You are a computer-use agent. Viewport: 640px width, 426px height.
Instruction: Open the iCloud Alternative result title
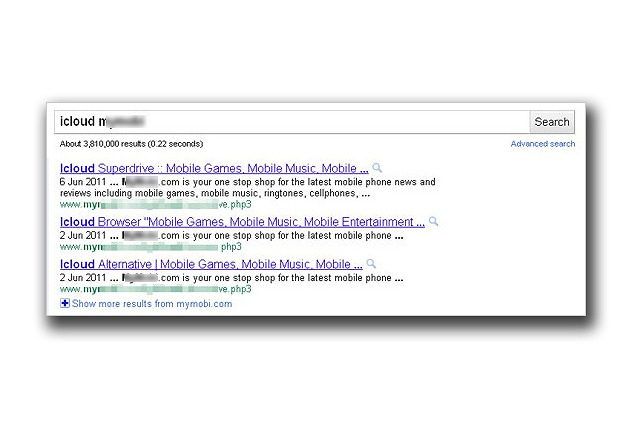point(211,264)
